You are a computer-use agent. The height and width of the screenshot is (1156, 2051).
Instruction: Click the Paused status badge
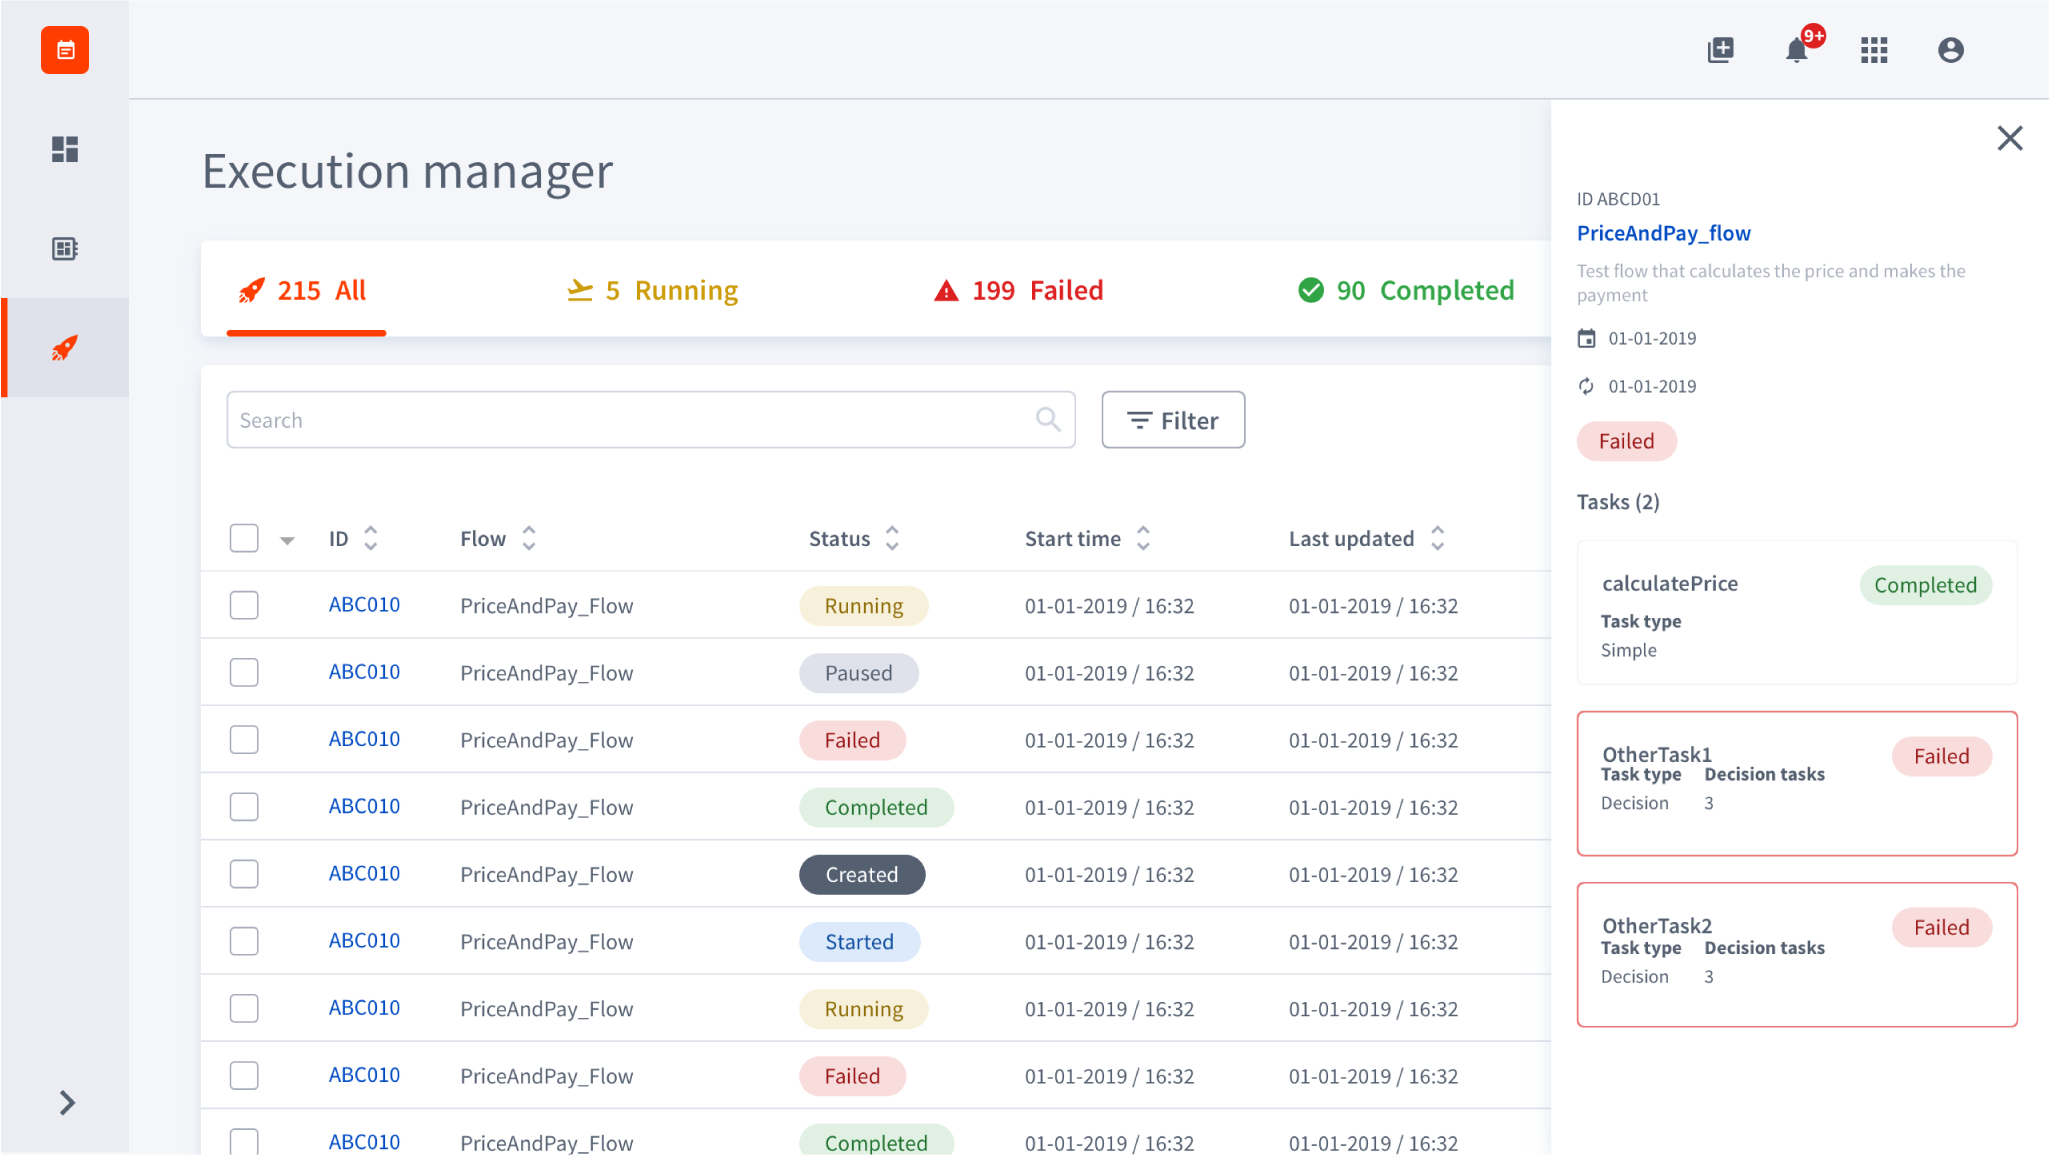(x=859, y=673)
